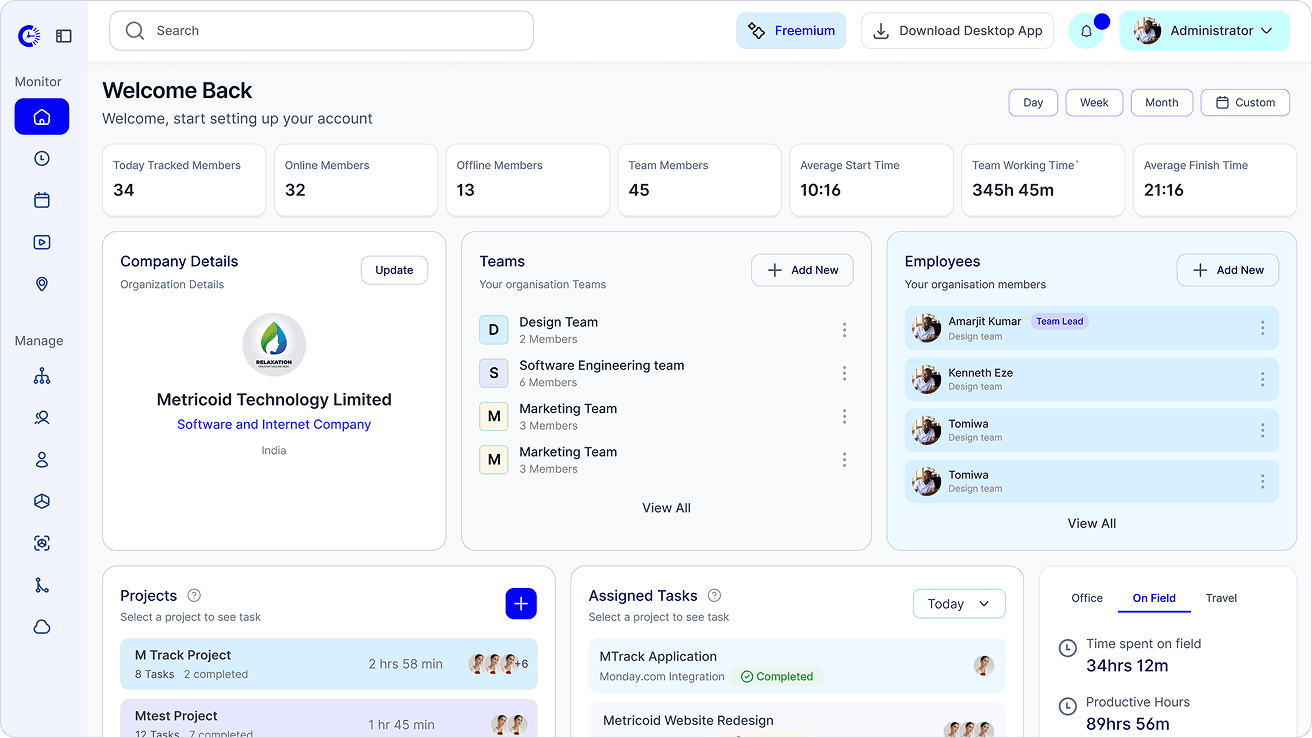The width and height of the screenshot is (1312, 738).
Task: Open the location pin icon in sidebar
Action: tap(42, 284)
